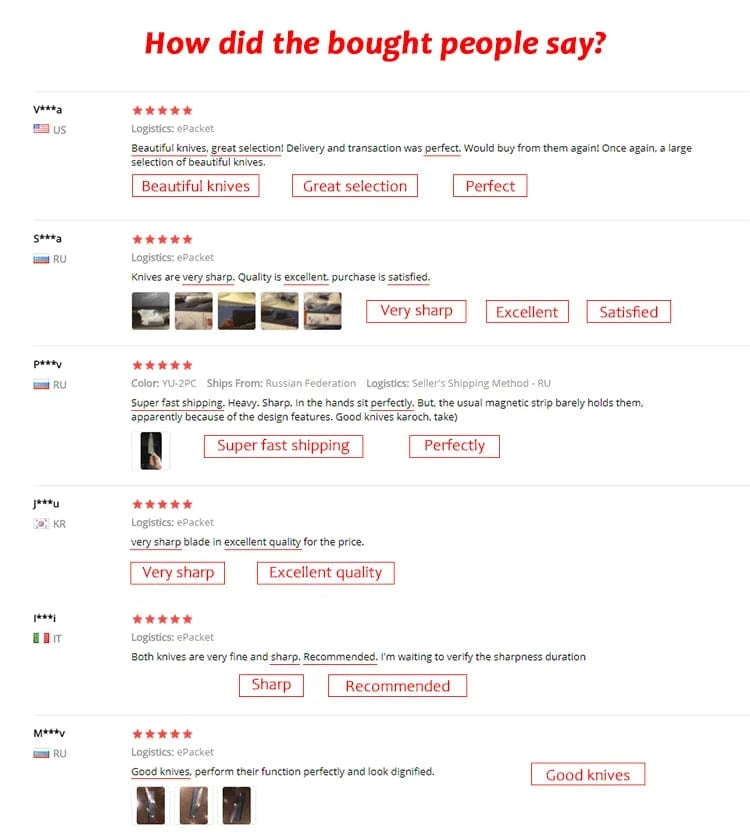This screenshot has width=750, height=840.
Task: Click the Russian flag beside reviewer M***v
Action: [x=41, y=752]
